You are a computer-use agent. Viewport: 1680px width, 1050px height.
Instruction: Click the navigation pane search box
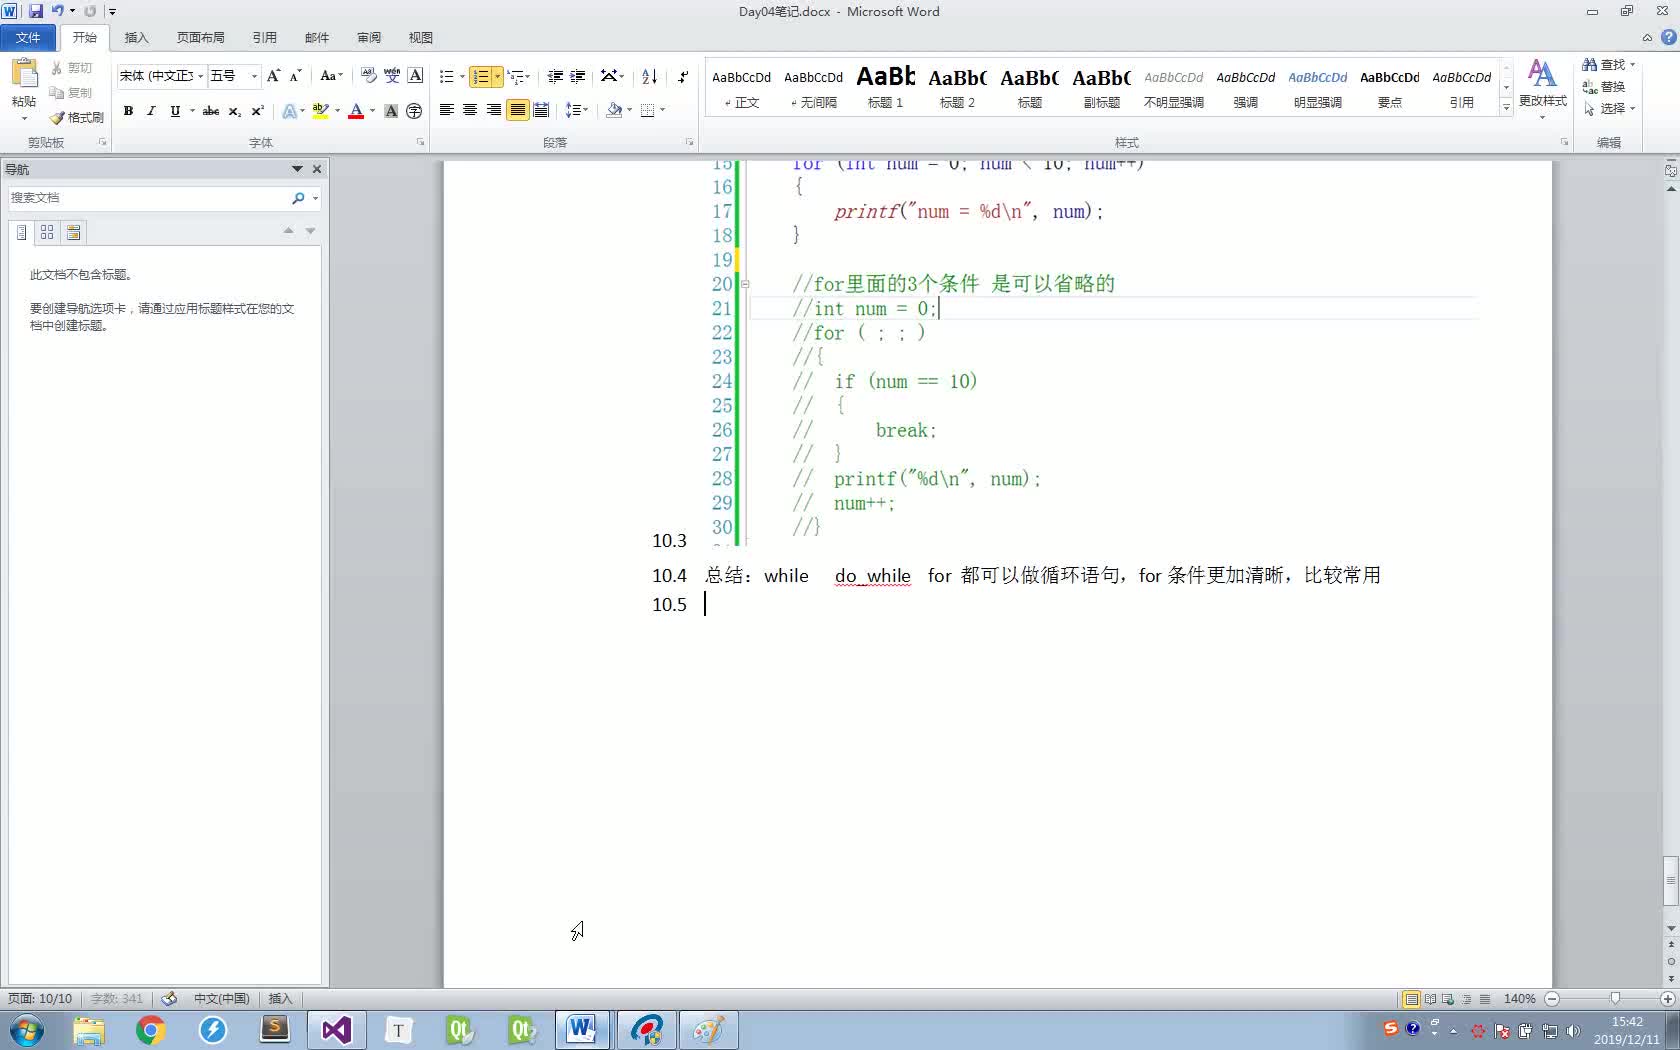[x=150, y=198]
